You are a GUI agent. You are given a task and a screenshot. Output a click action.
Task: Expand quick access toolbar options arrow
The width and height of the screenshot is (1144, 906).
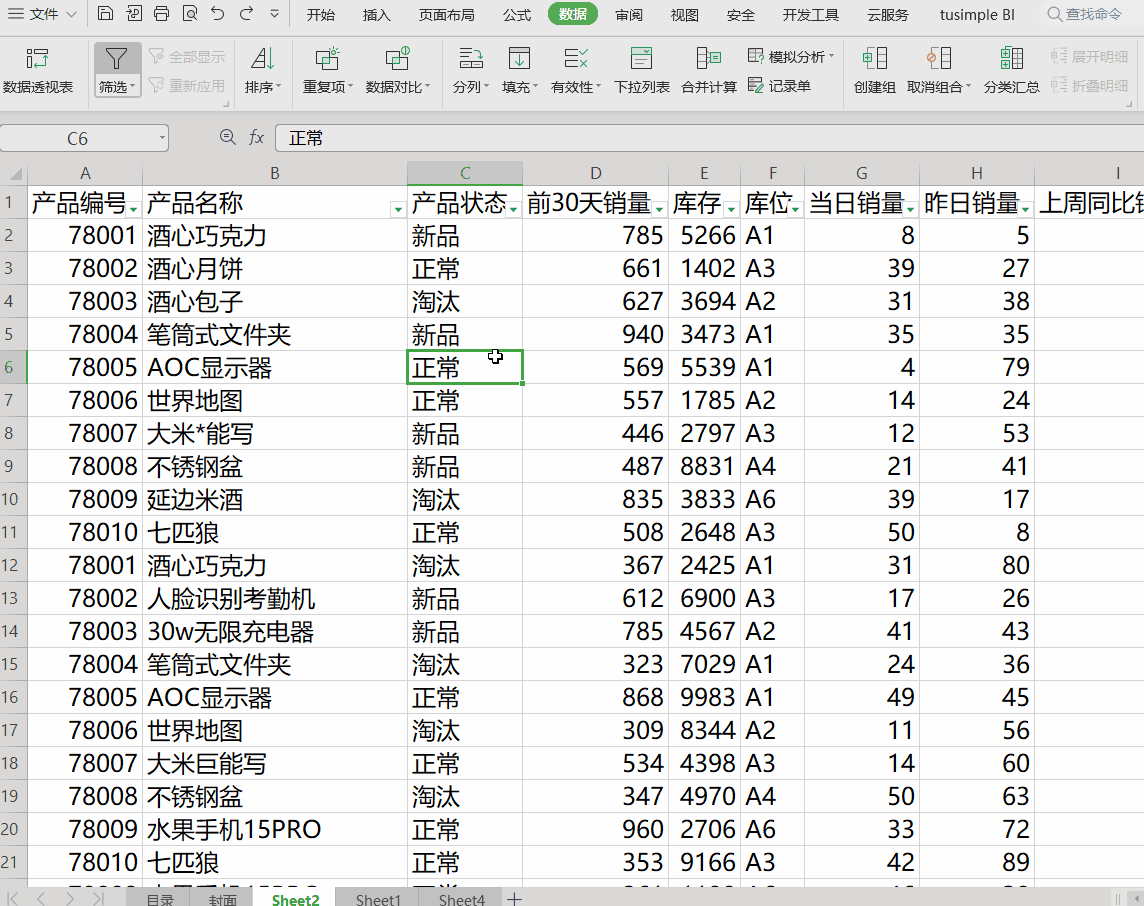click(x=274, y=13)
